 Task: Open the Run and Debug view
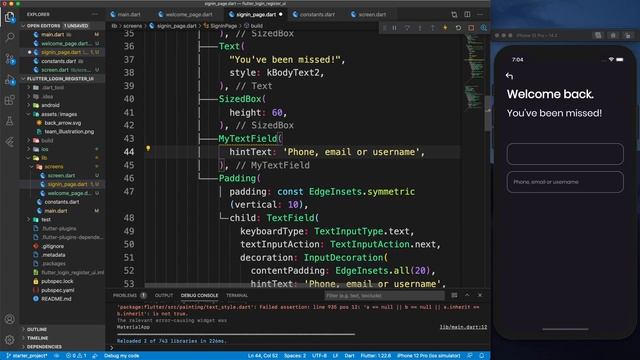pyautogui.click(x=9, y=80)
